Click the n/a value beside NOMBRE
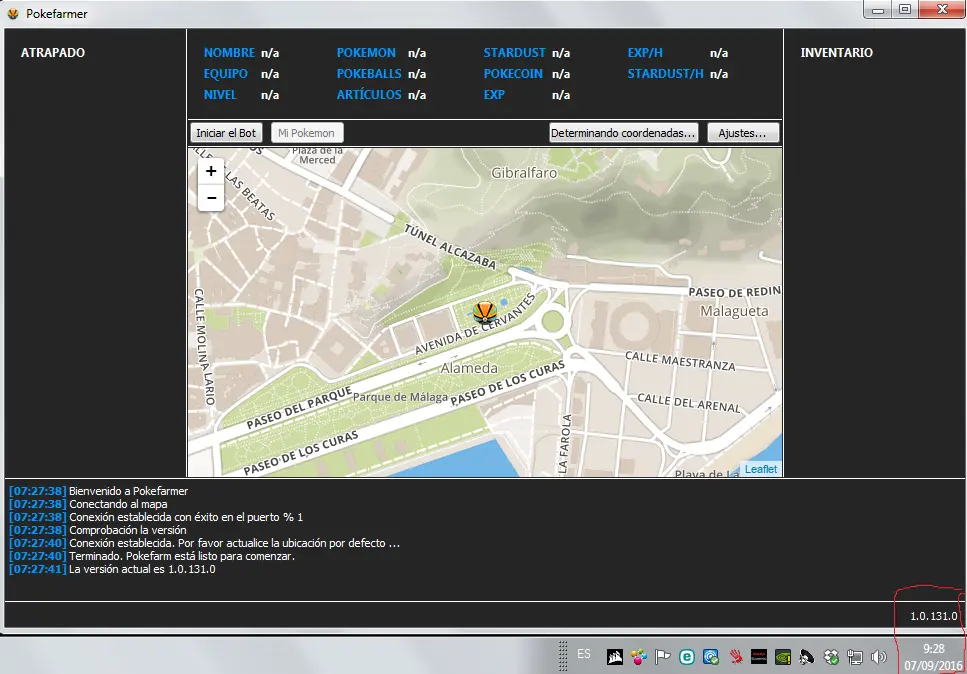 coord(270,53)
